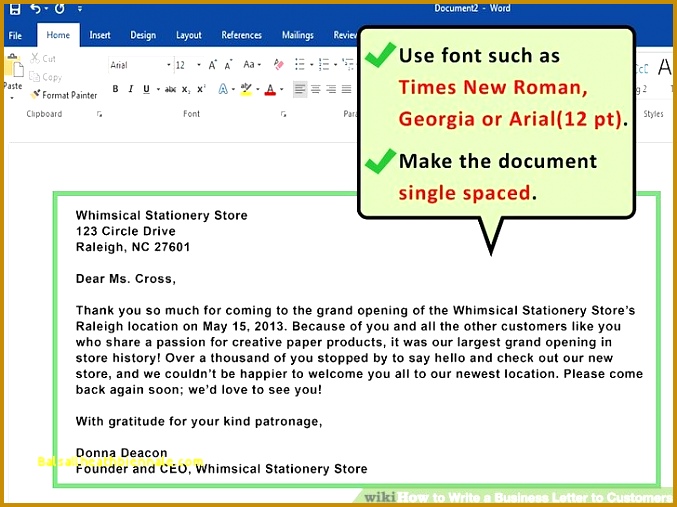Toggle Align Left paragraph alignment
Image resolution: width=677 pixels, height=507 pixels.
click(300, 89)
